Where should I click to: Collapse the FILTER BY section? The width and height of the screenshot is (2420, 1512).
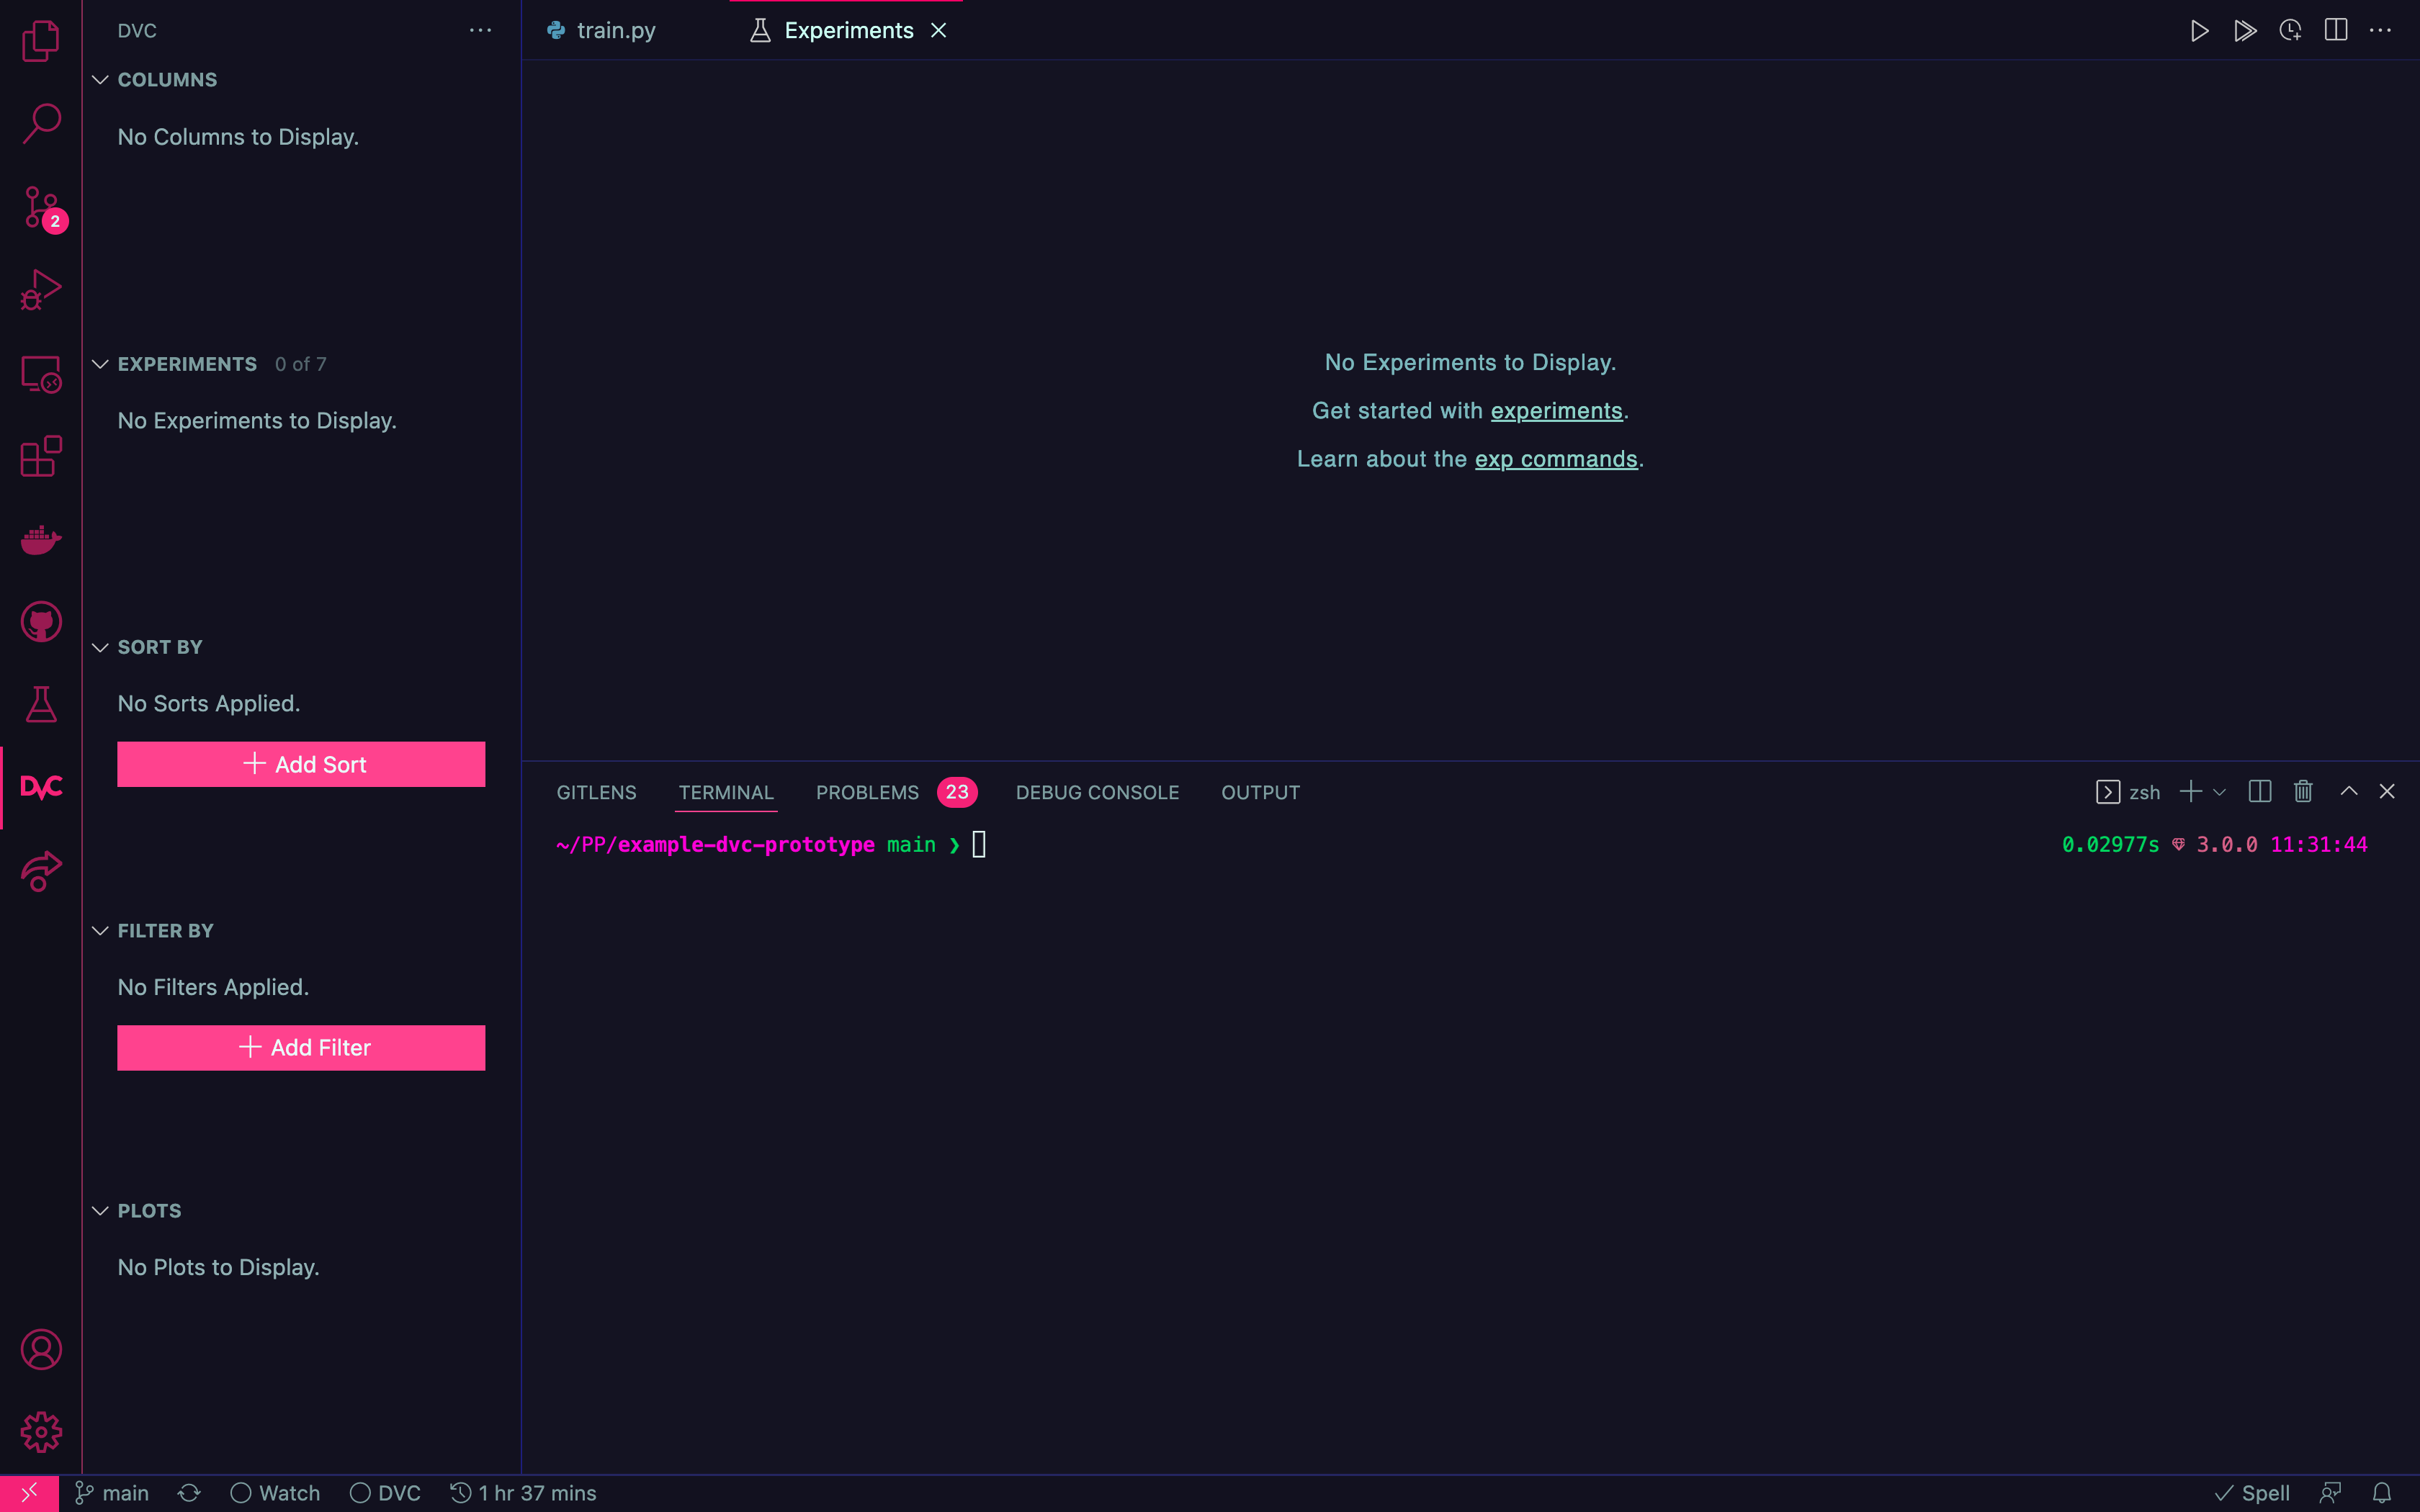(x=100, y=931)
